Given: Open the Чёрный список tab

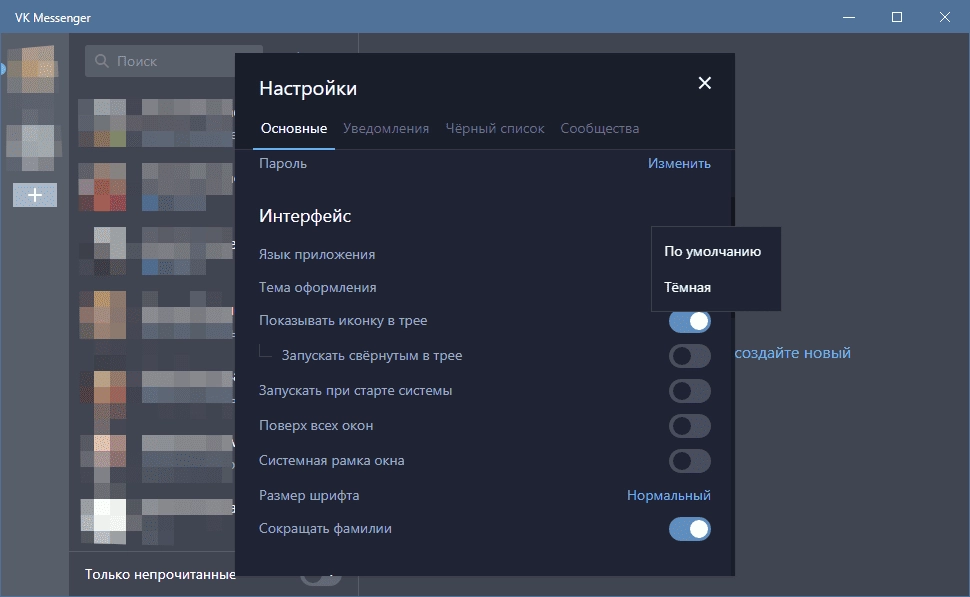Looking at the screenshot, I should pyautogui.click(x=495, y=129).
